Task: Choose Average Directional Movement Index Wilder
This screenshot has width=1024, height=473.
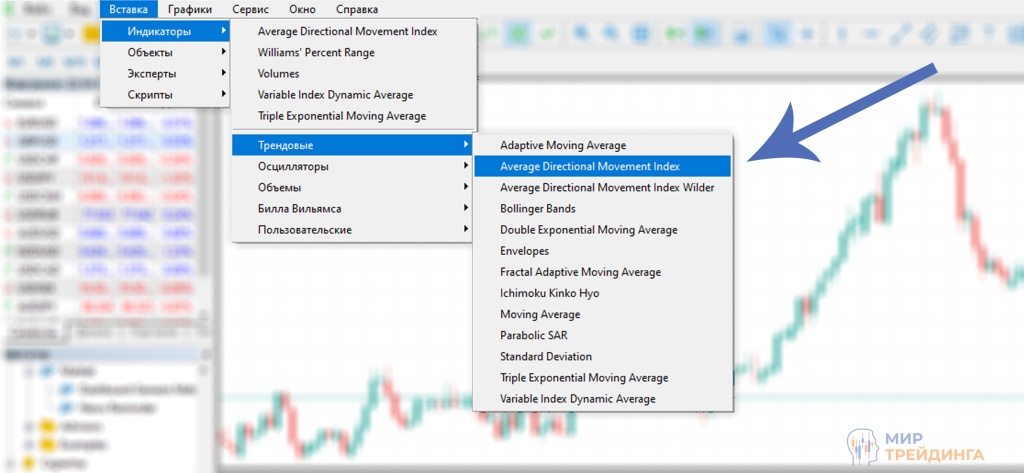Action: tap(607, 187)
